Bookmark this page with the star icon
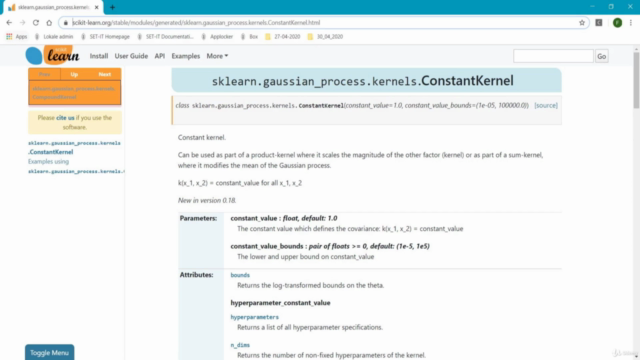This screenshot has height=360, width=640. 582,23
